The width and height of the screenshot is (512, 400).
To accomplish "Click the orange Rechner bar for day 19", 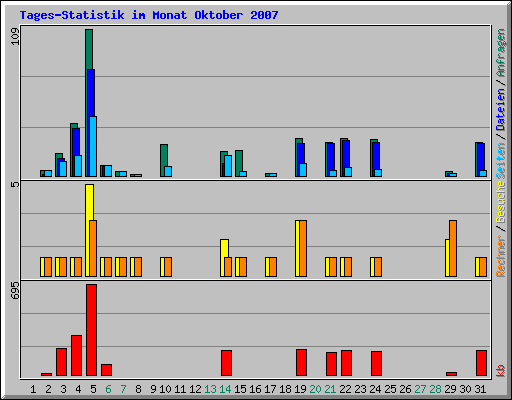I will [x=303, y=248].
